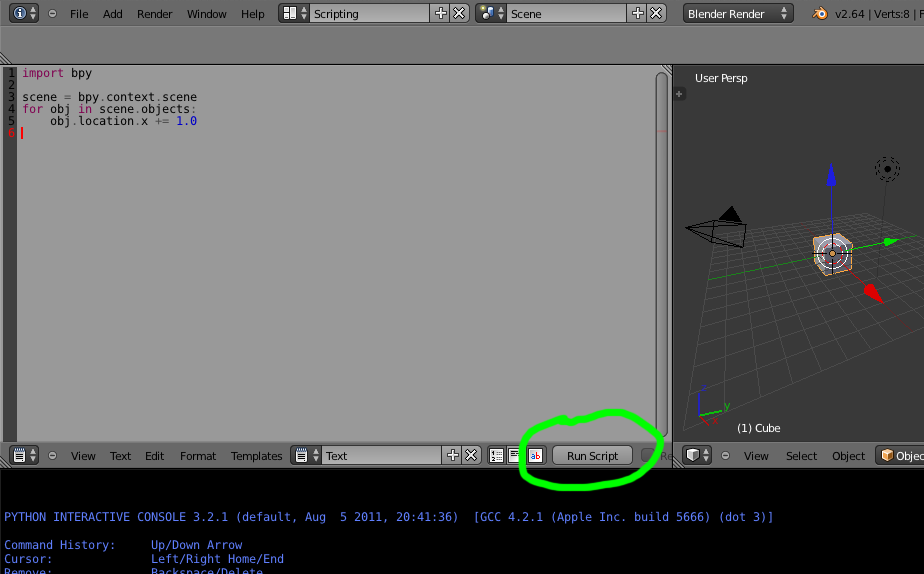
Task: Open the File menu
Action: pos(79,14)
